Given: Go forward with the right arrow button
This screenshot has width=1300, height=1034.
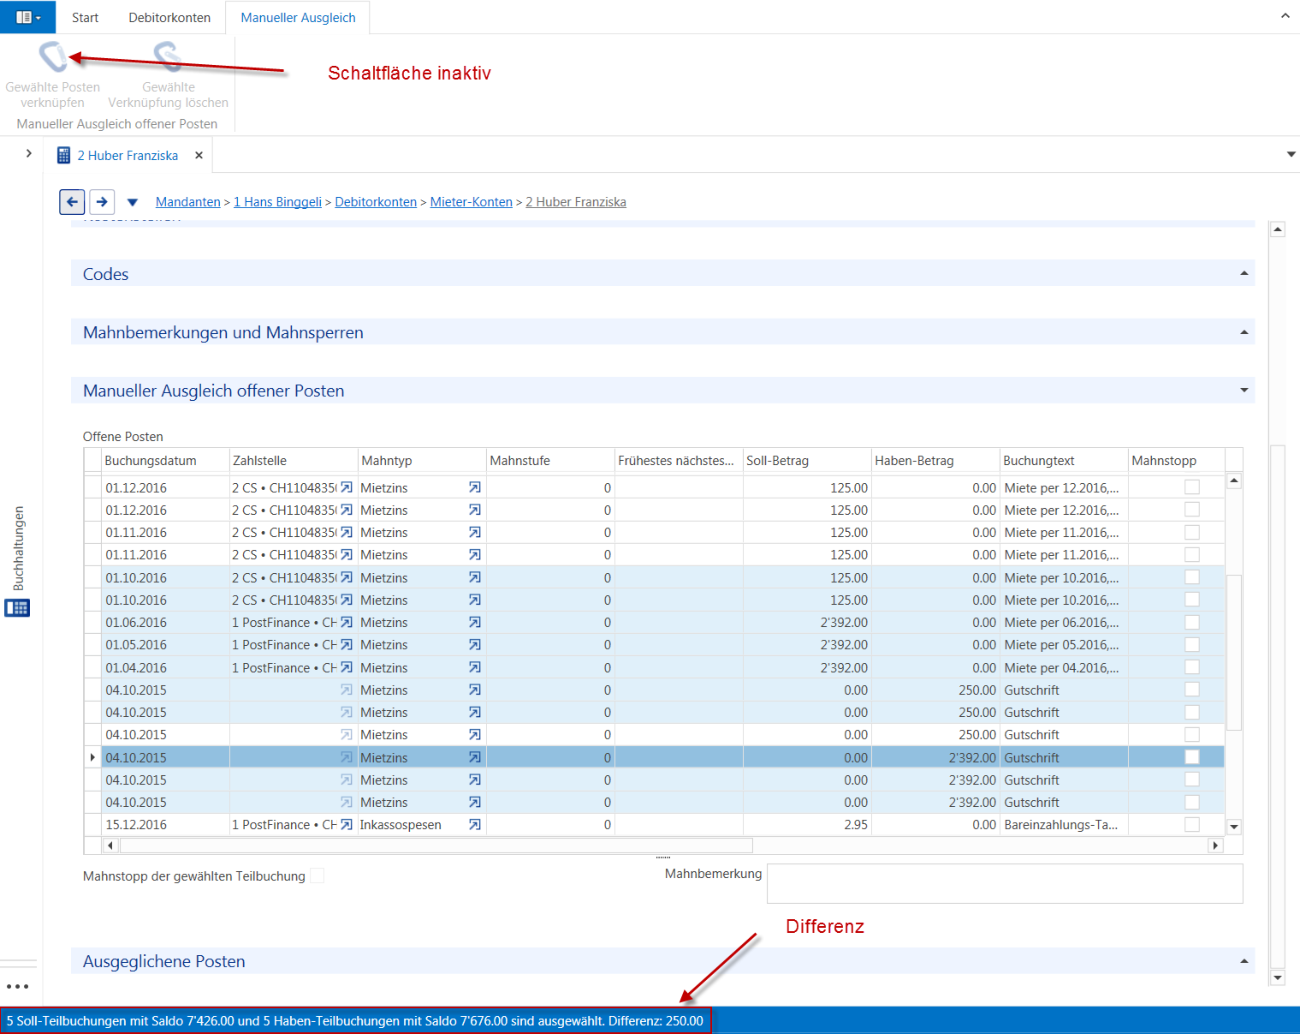Looking at the screenshot, I should [102, 202].
